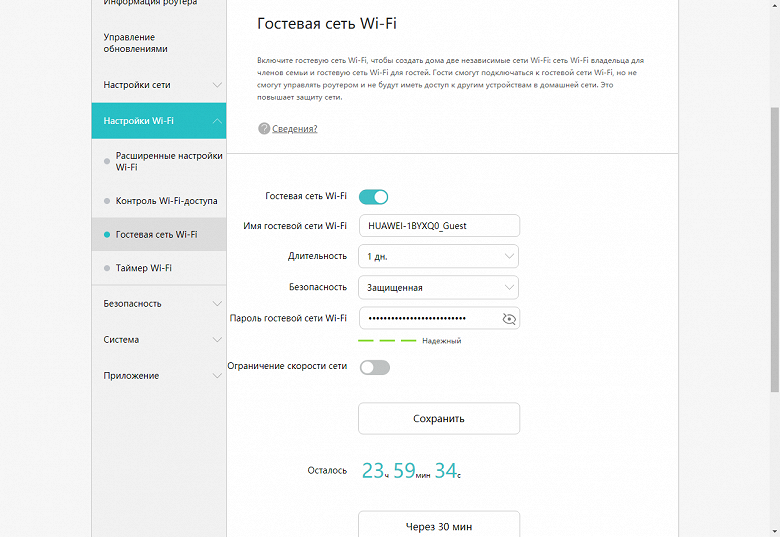780x537 pixels.
Task: Disable the guest Wi-Fi network toggle
Action: pos(373,197)
